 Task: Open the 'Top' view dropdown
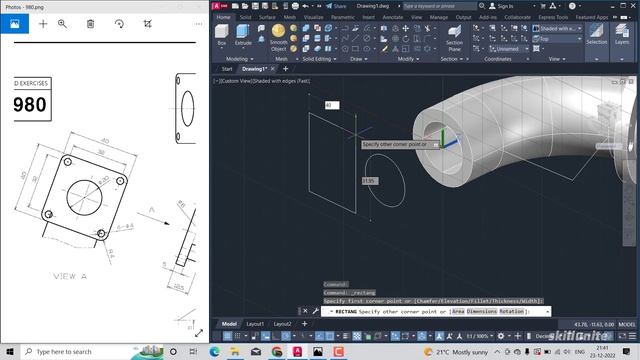click(x=557, y=39)
